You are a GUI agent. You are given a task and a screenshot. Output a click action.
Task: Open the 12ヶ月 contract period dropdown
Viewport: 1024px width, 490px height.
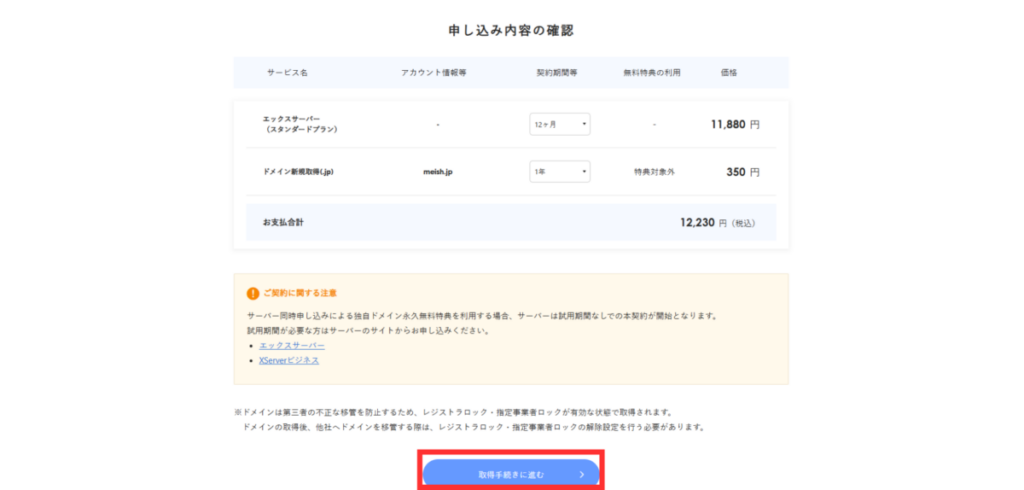coord(559,124)
